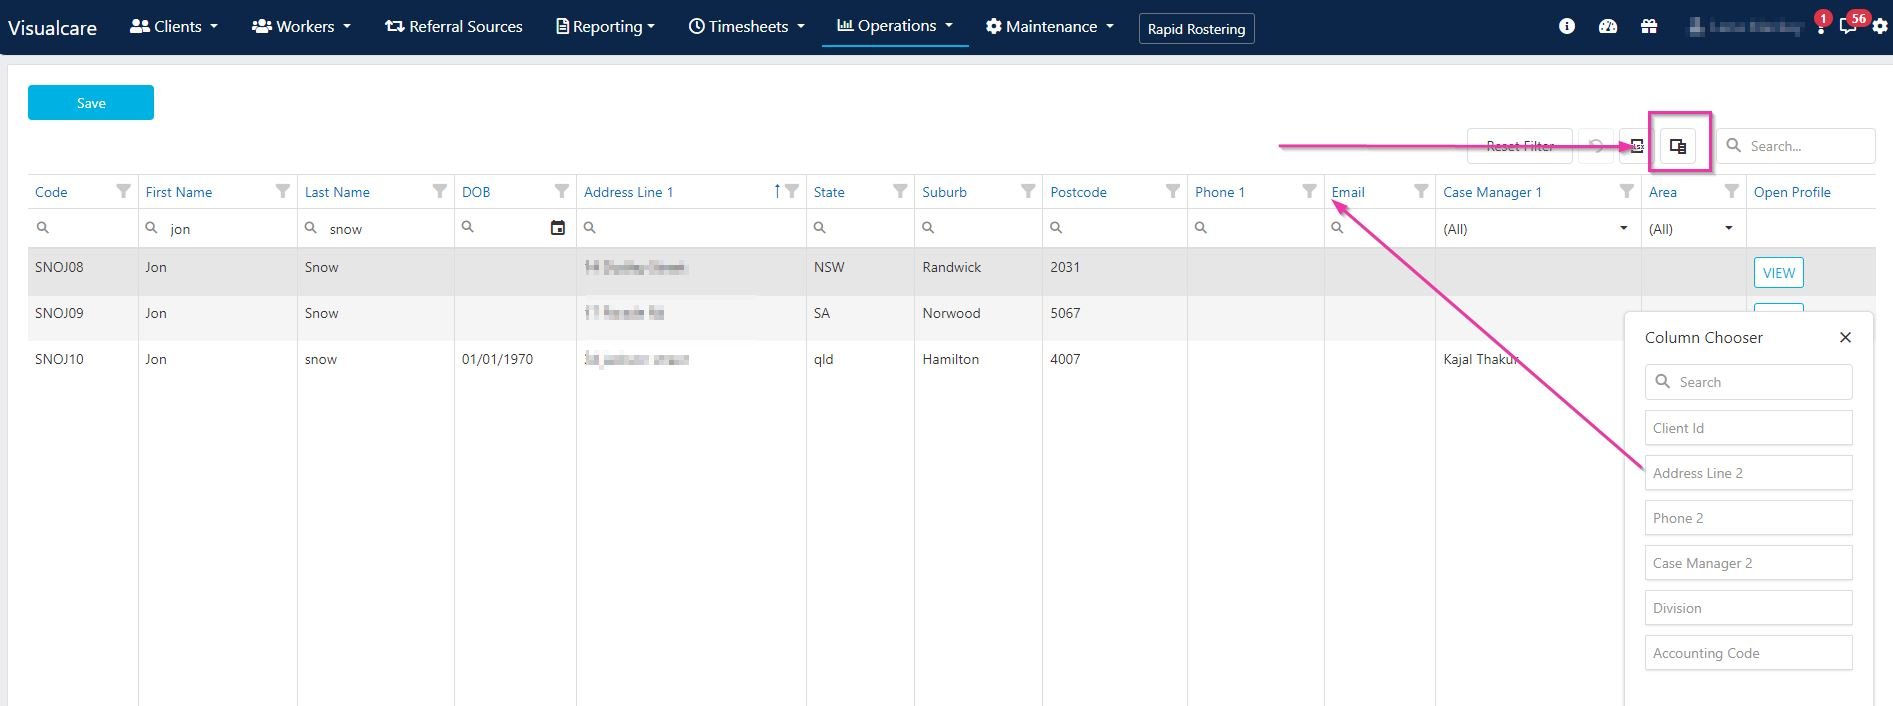Expand the Case Manager 1 (All) filter dropdown
The image size is (1893, 706).
(1623, 228)
